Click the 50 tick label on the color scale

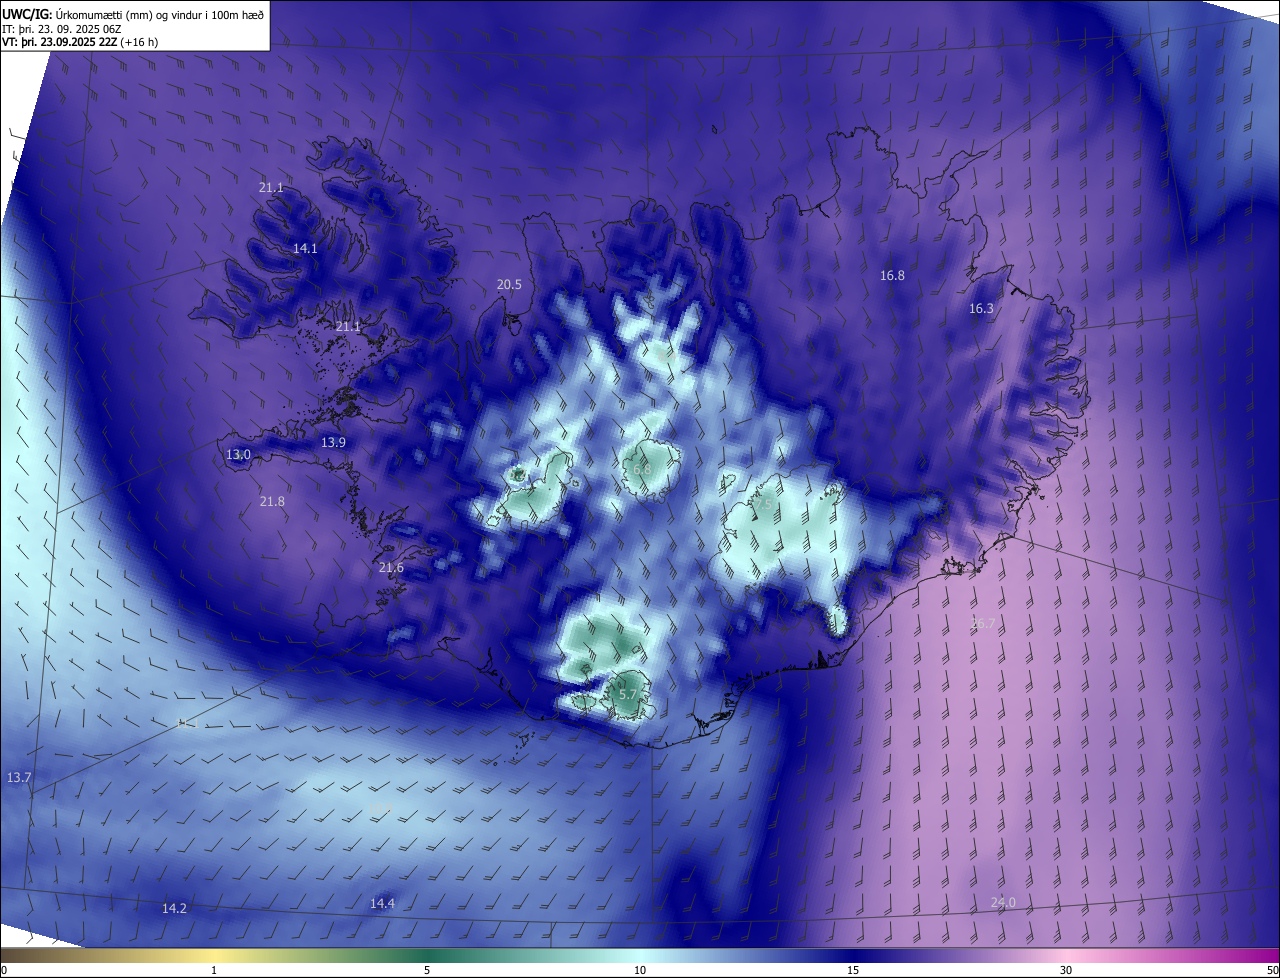pyautogui.click(x=1273, y=971)
